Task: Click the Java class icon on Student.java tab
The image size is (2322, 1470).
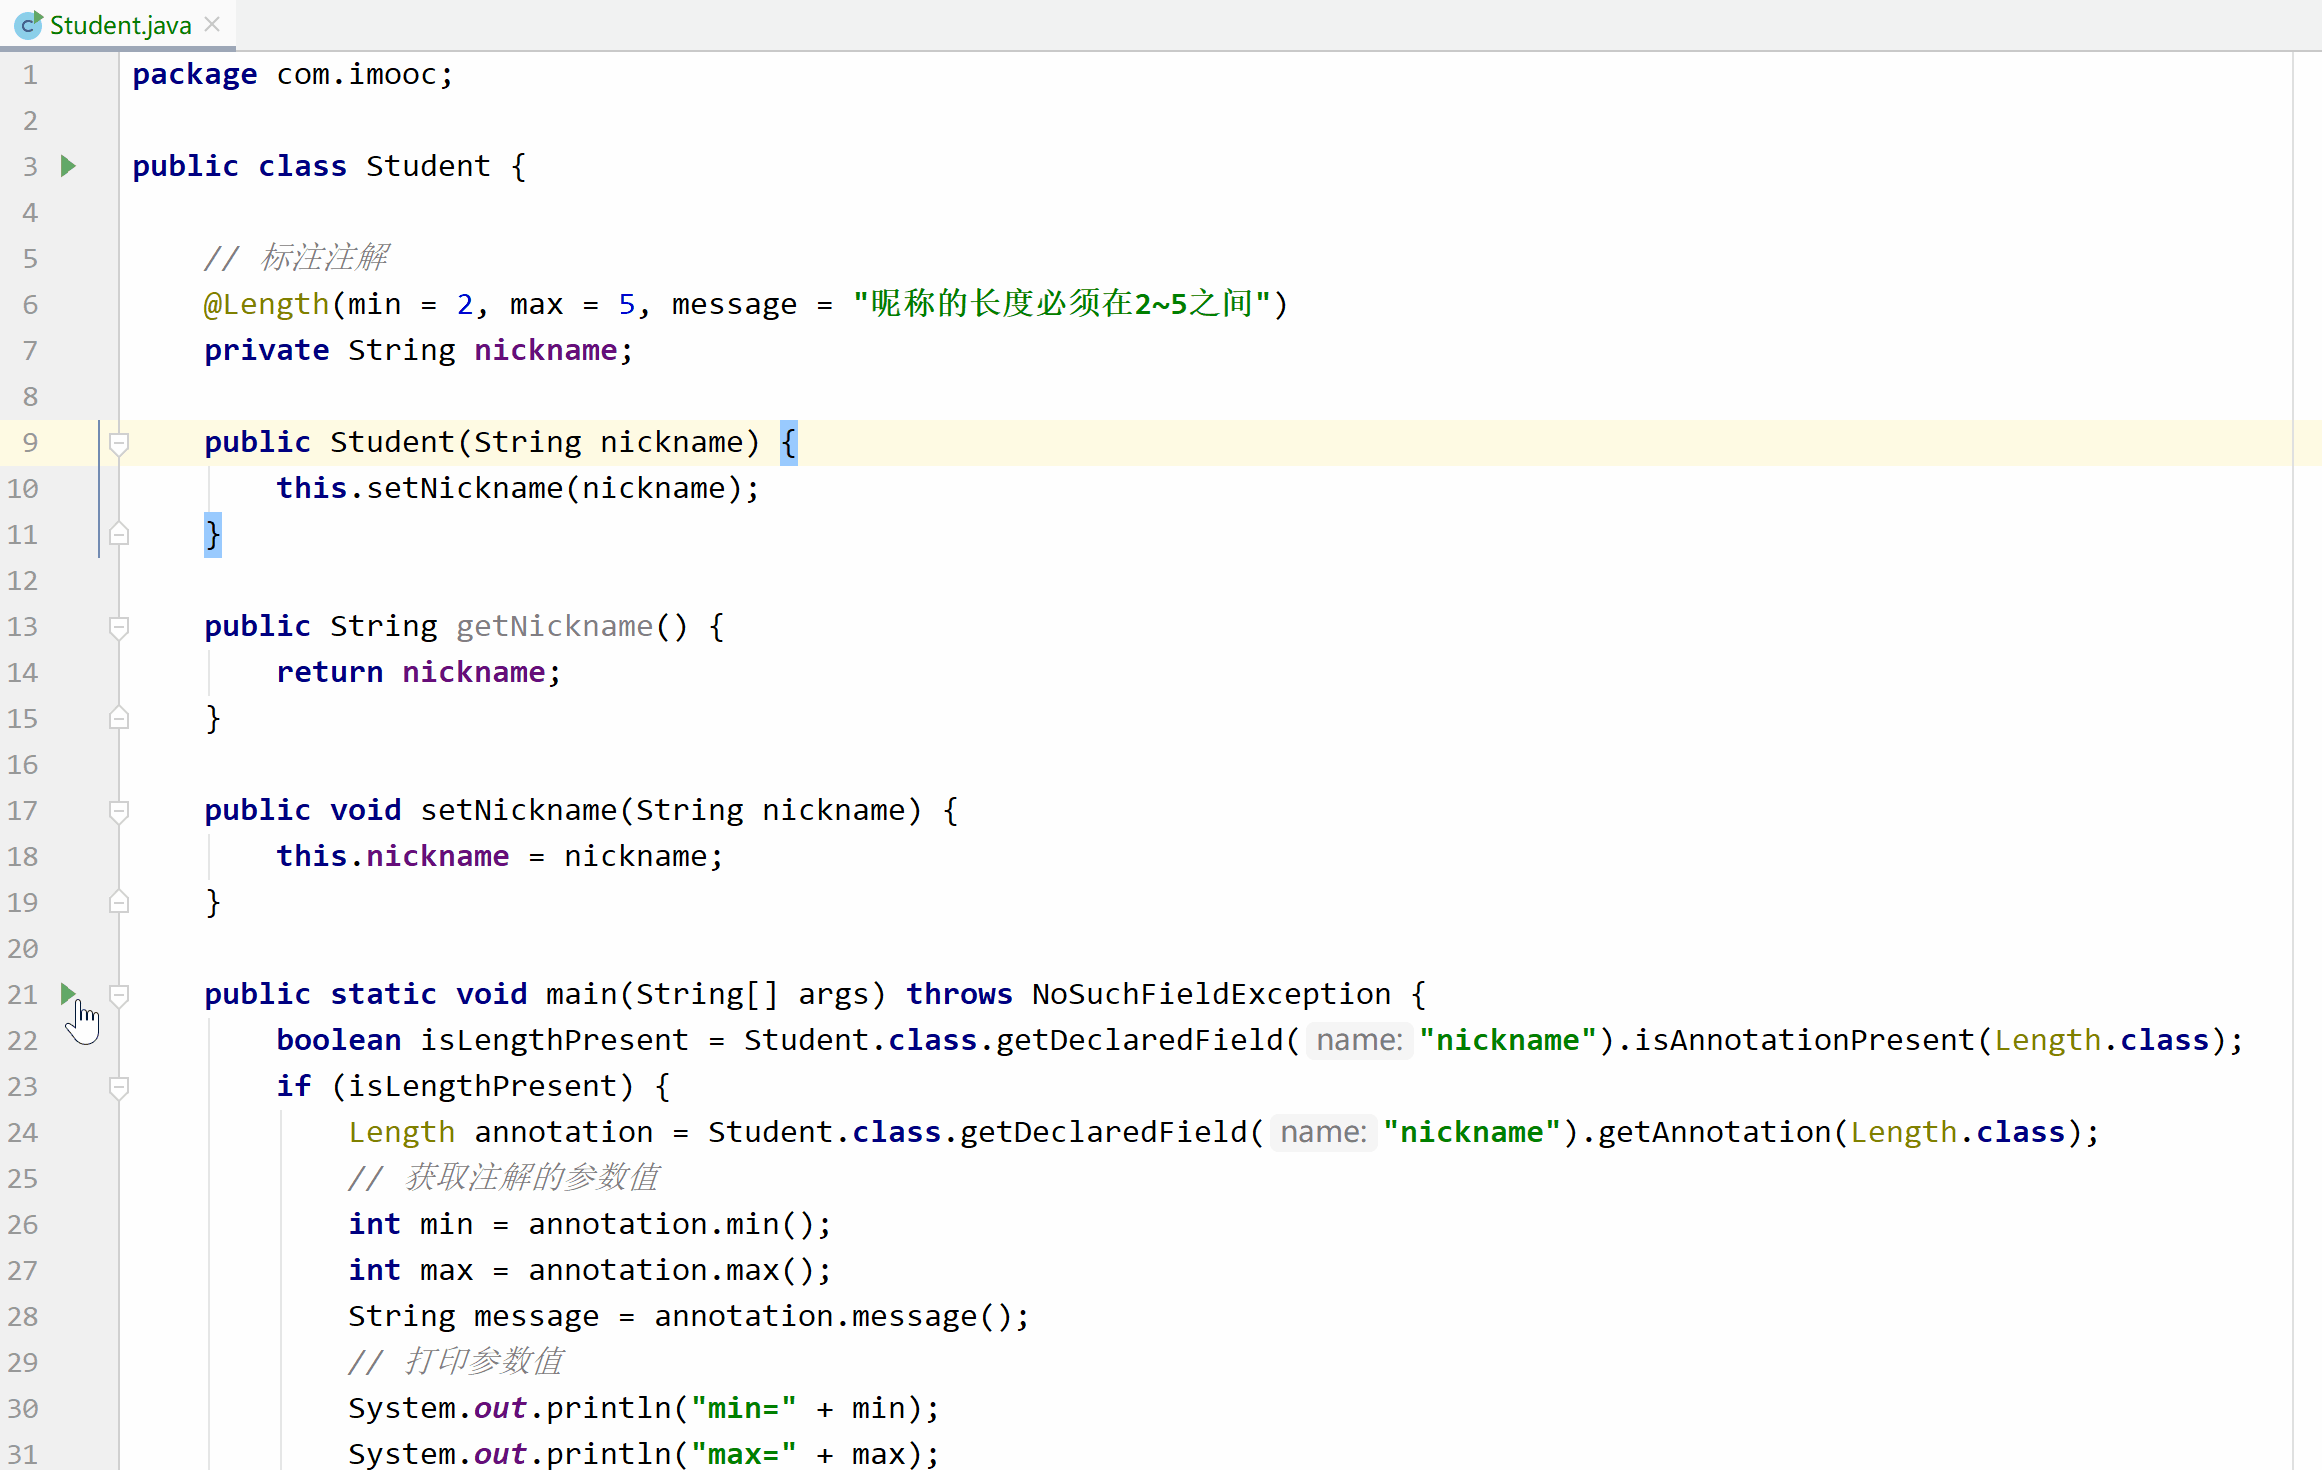Action: [x=28, y=25]
